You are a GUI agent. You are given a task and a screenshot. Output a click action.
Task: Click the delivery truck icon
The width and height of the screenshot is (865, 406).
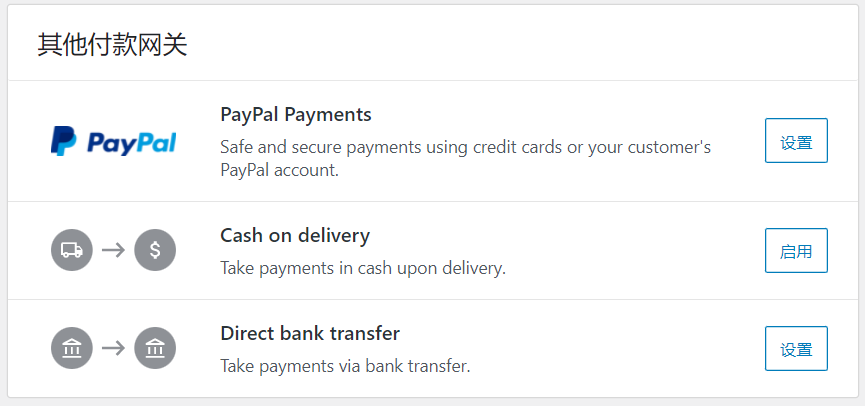coord(71,250)
